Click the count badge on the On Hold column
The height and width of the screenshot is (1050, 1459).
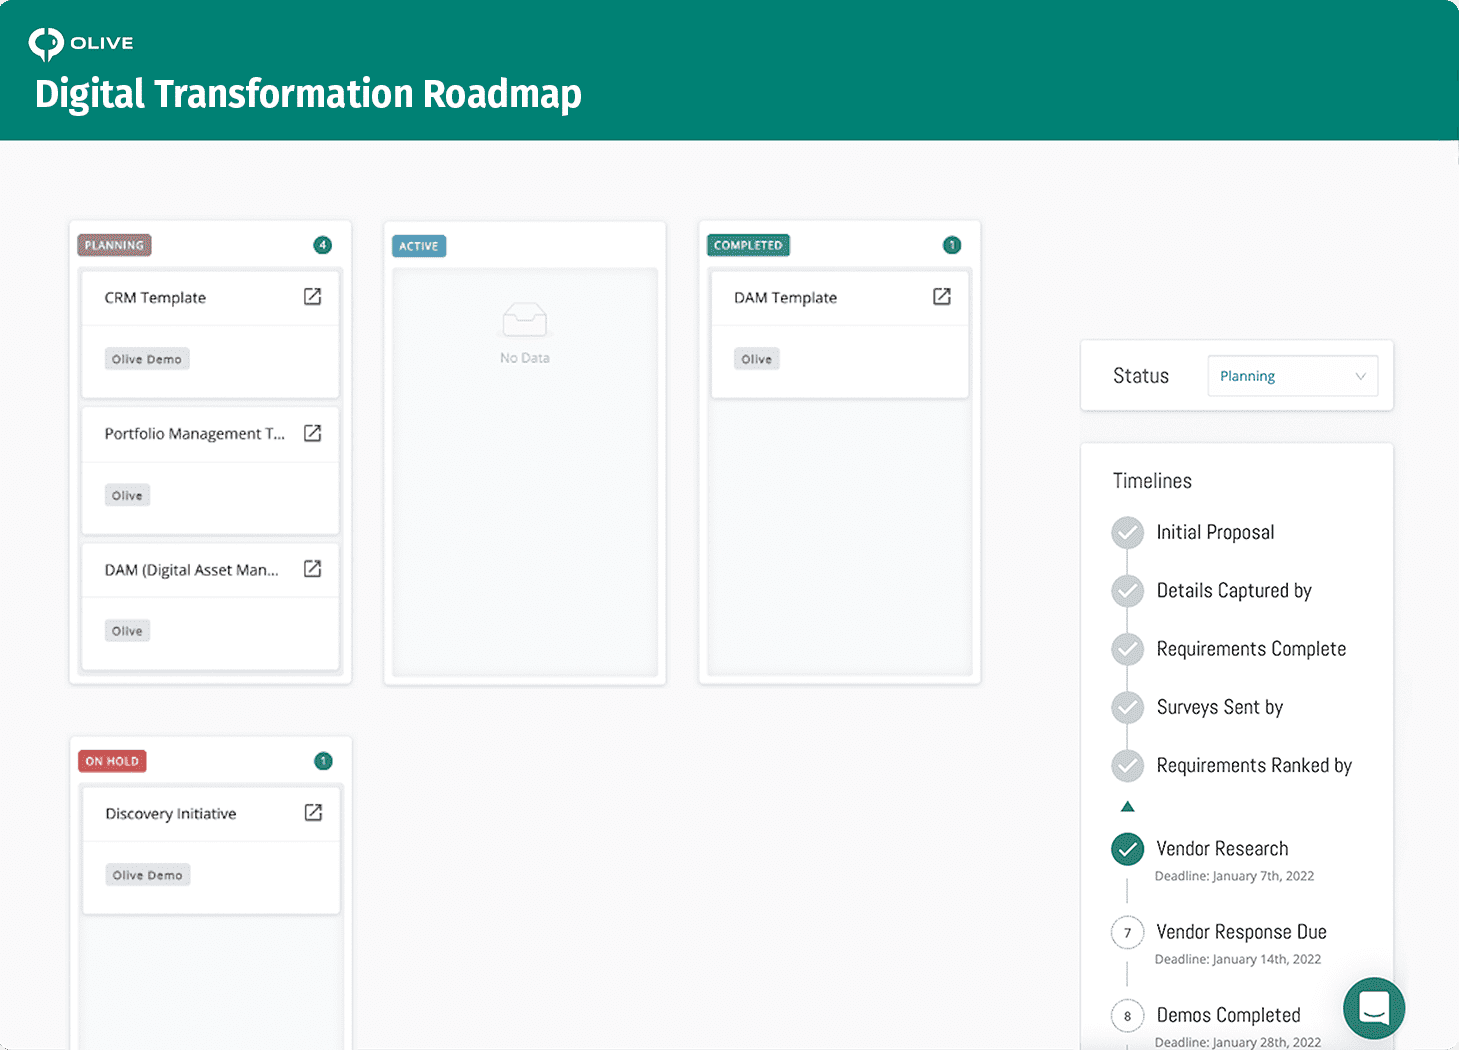point(323,761)
